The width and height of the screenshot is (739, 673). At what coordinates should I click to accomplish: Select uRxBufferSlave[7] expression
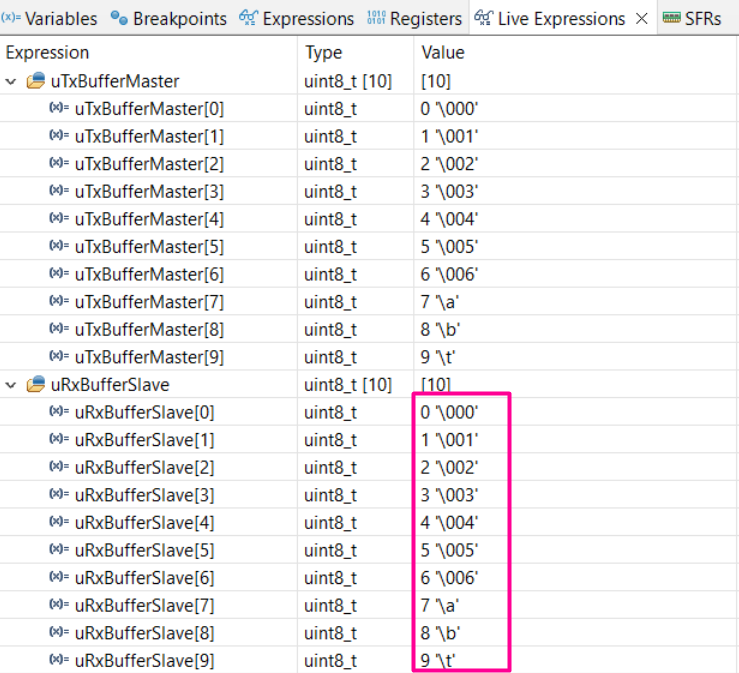click(x=144, y=606)
